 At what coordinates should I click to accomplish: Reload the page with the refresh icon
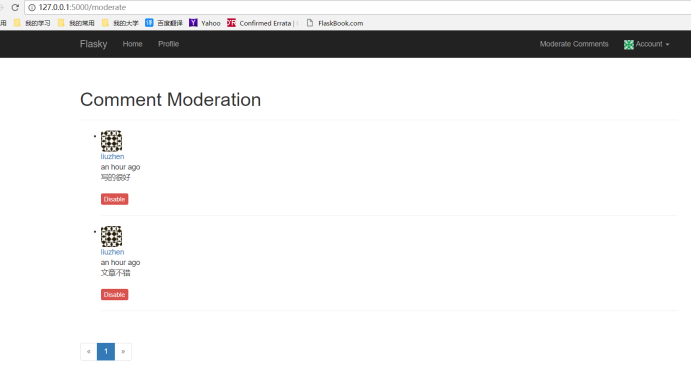point(15,7)
